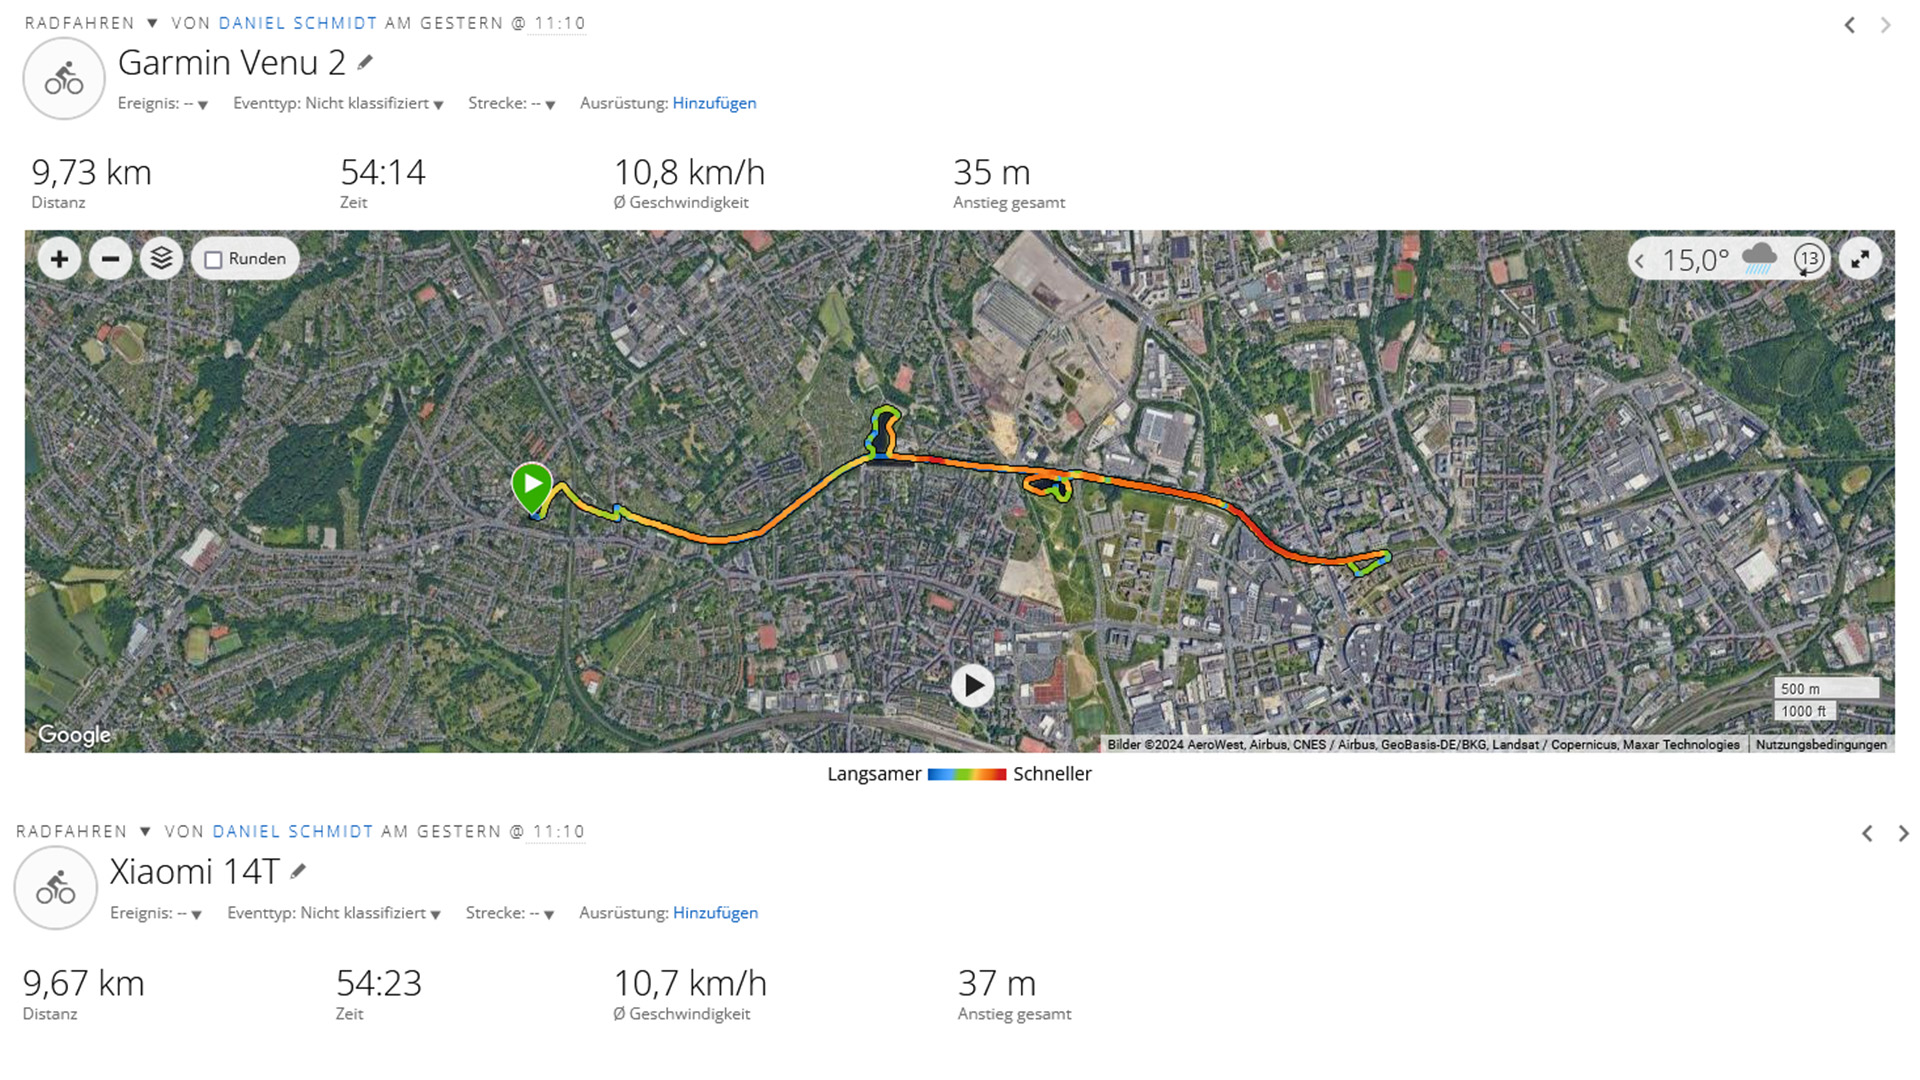Edit the Garmin Venu 2 activity title
The image size is (1920, 1080).
click(365, 63)
